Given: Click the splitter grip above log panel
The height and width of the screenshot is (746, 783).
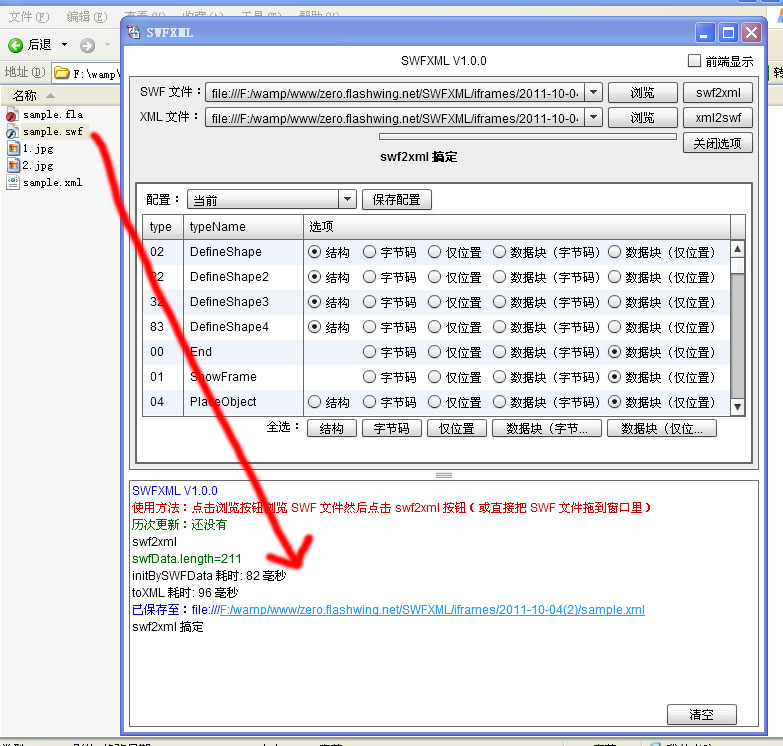Looking at the screenshot, I should pos(444,475).
